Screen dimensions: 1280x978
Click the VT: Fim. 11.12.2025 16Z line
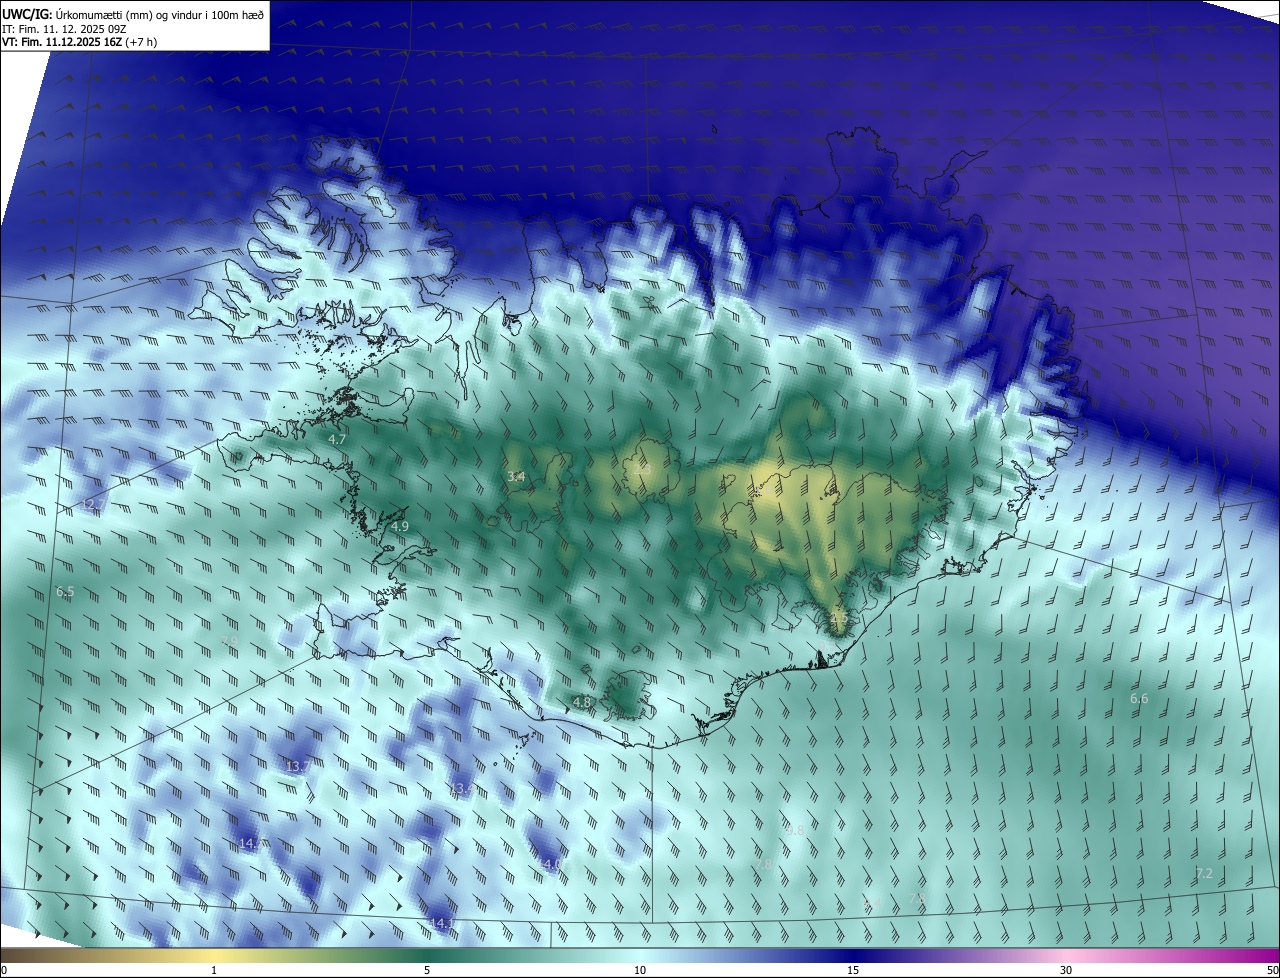tap(79, 42)
